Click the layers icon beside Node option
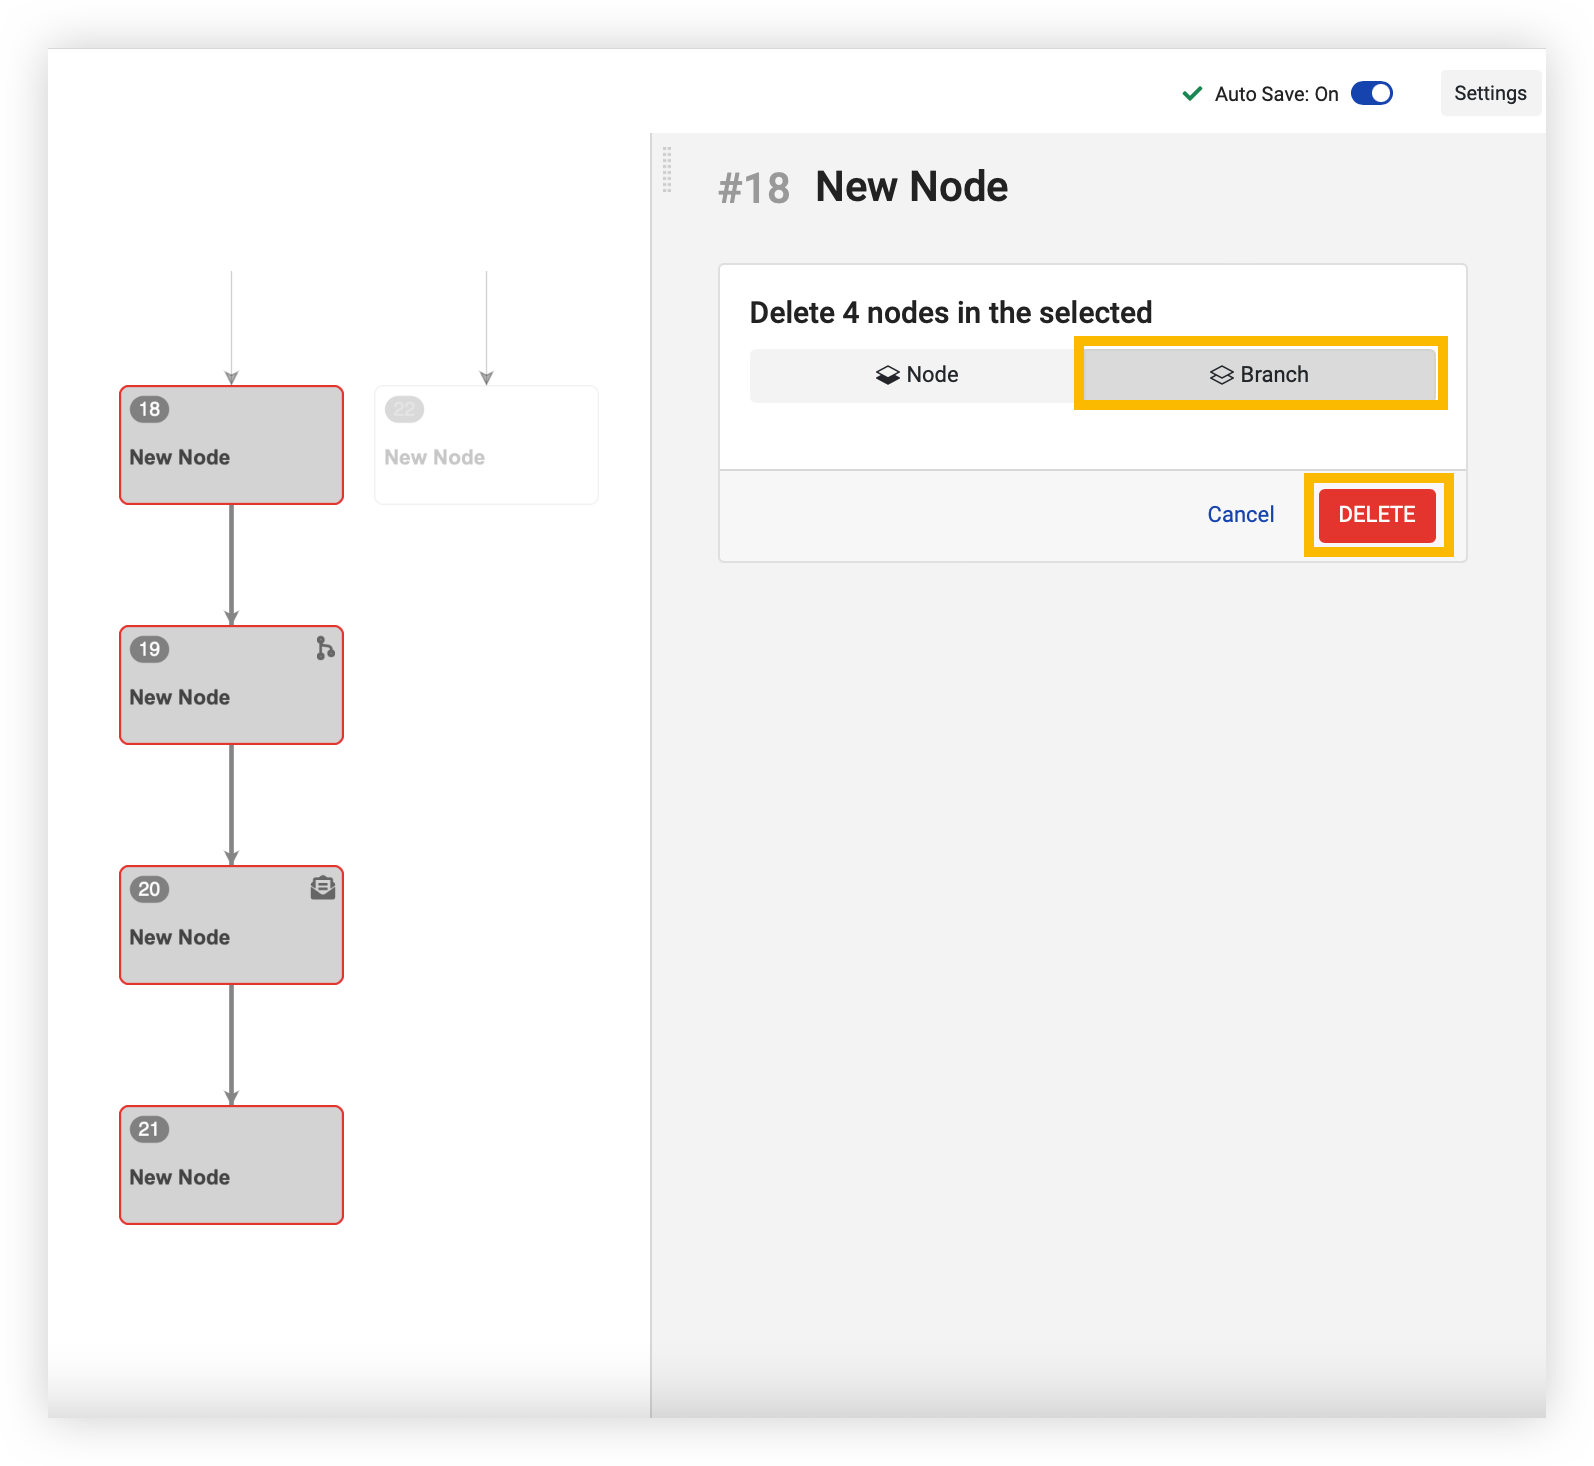 click(x=887, y=375)
